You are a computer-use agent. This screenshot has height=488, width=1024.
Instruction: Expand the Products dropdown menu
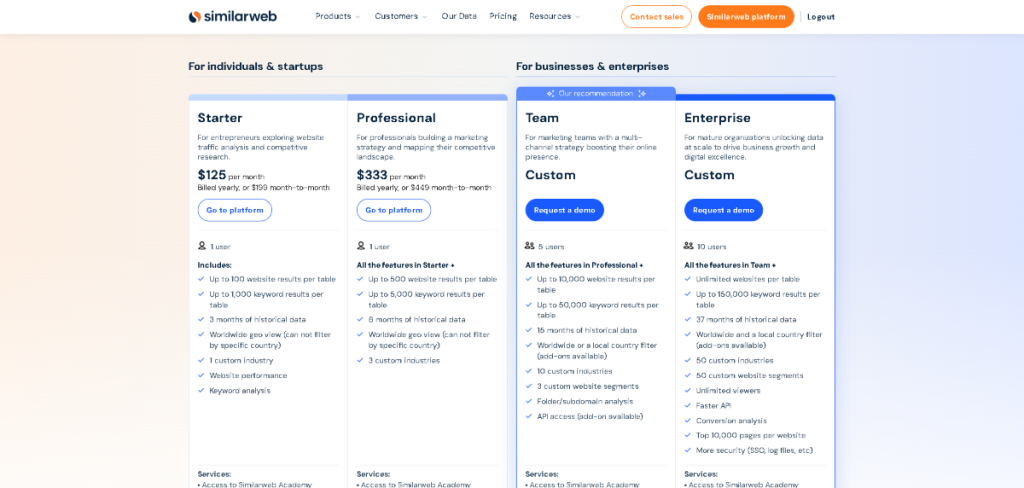338,16
